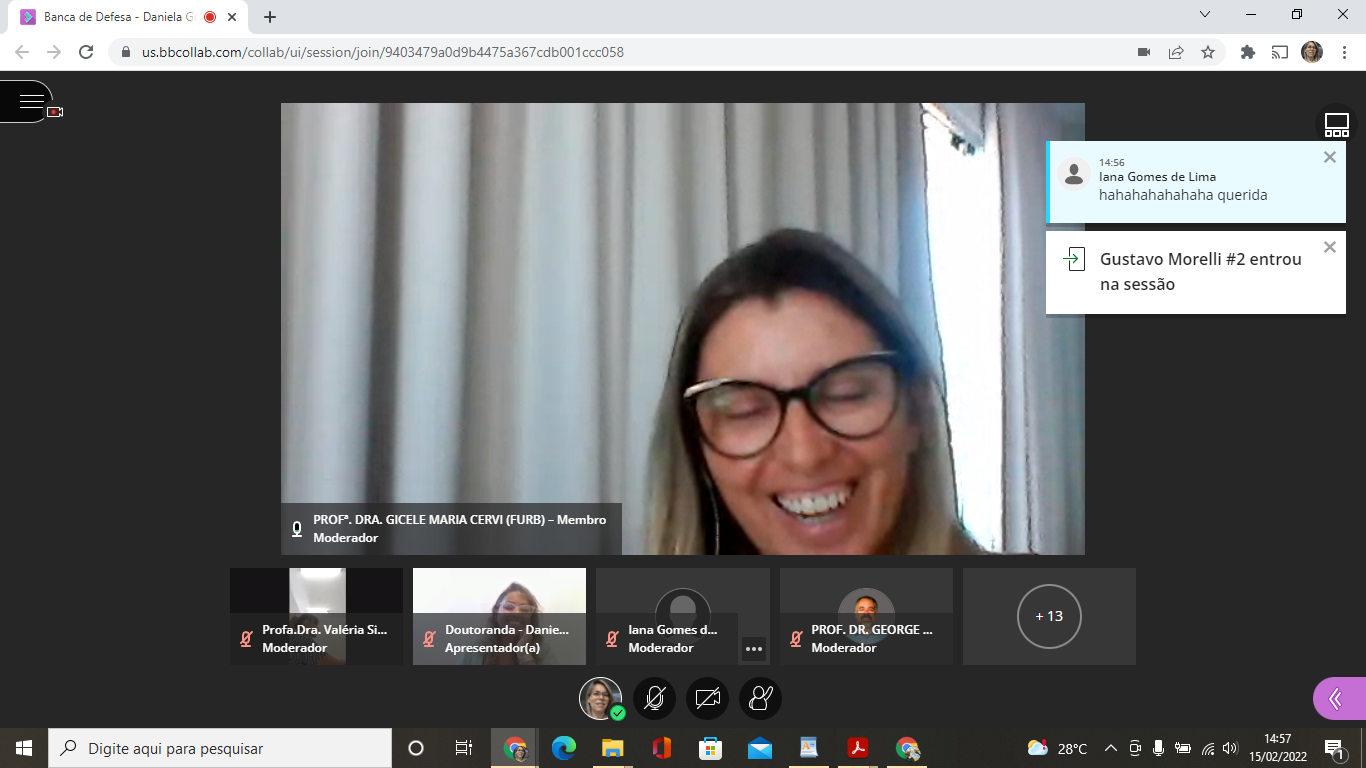Open clock and calendar 14:57
Image resolution: width=1366 pixels, height=768 pixels.
click(1278, 748)
